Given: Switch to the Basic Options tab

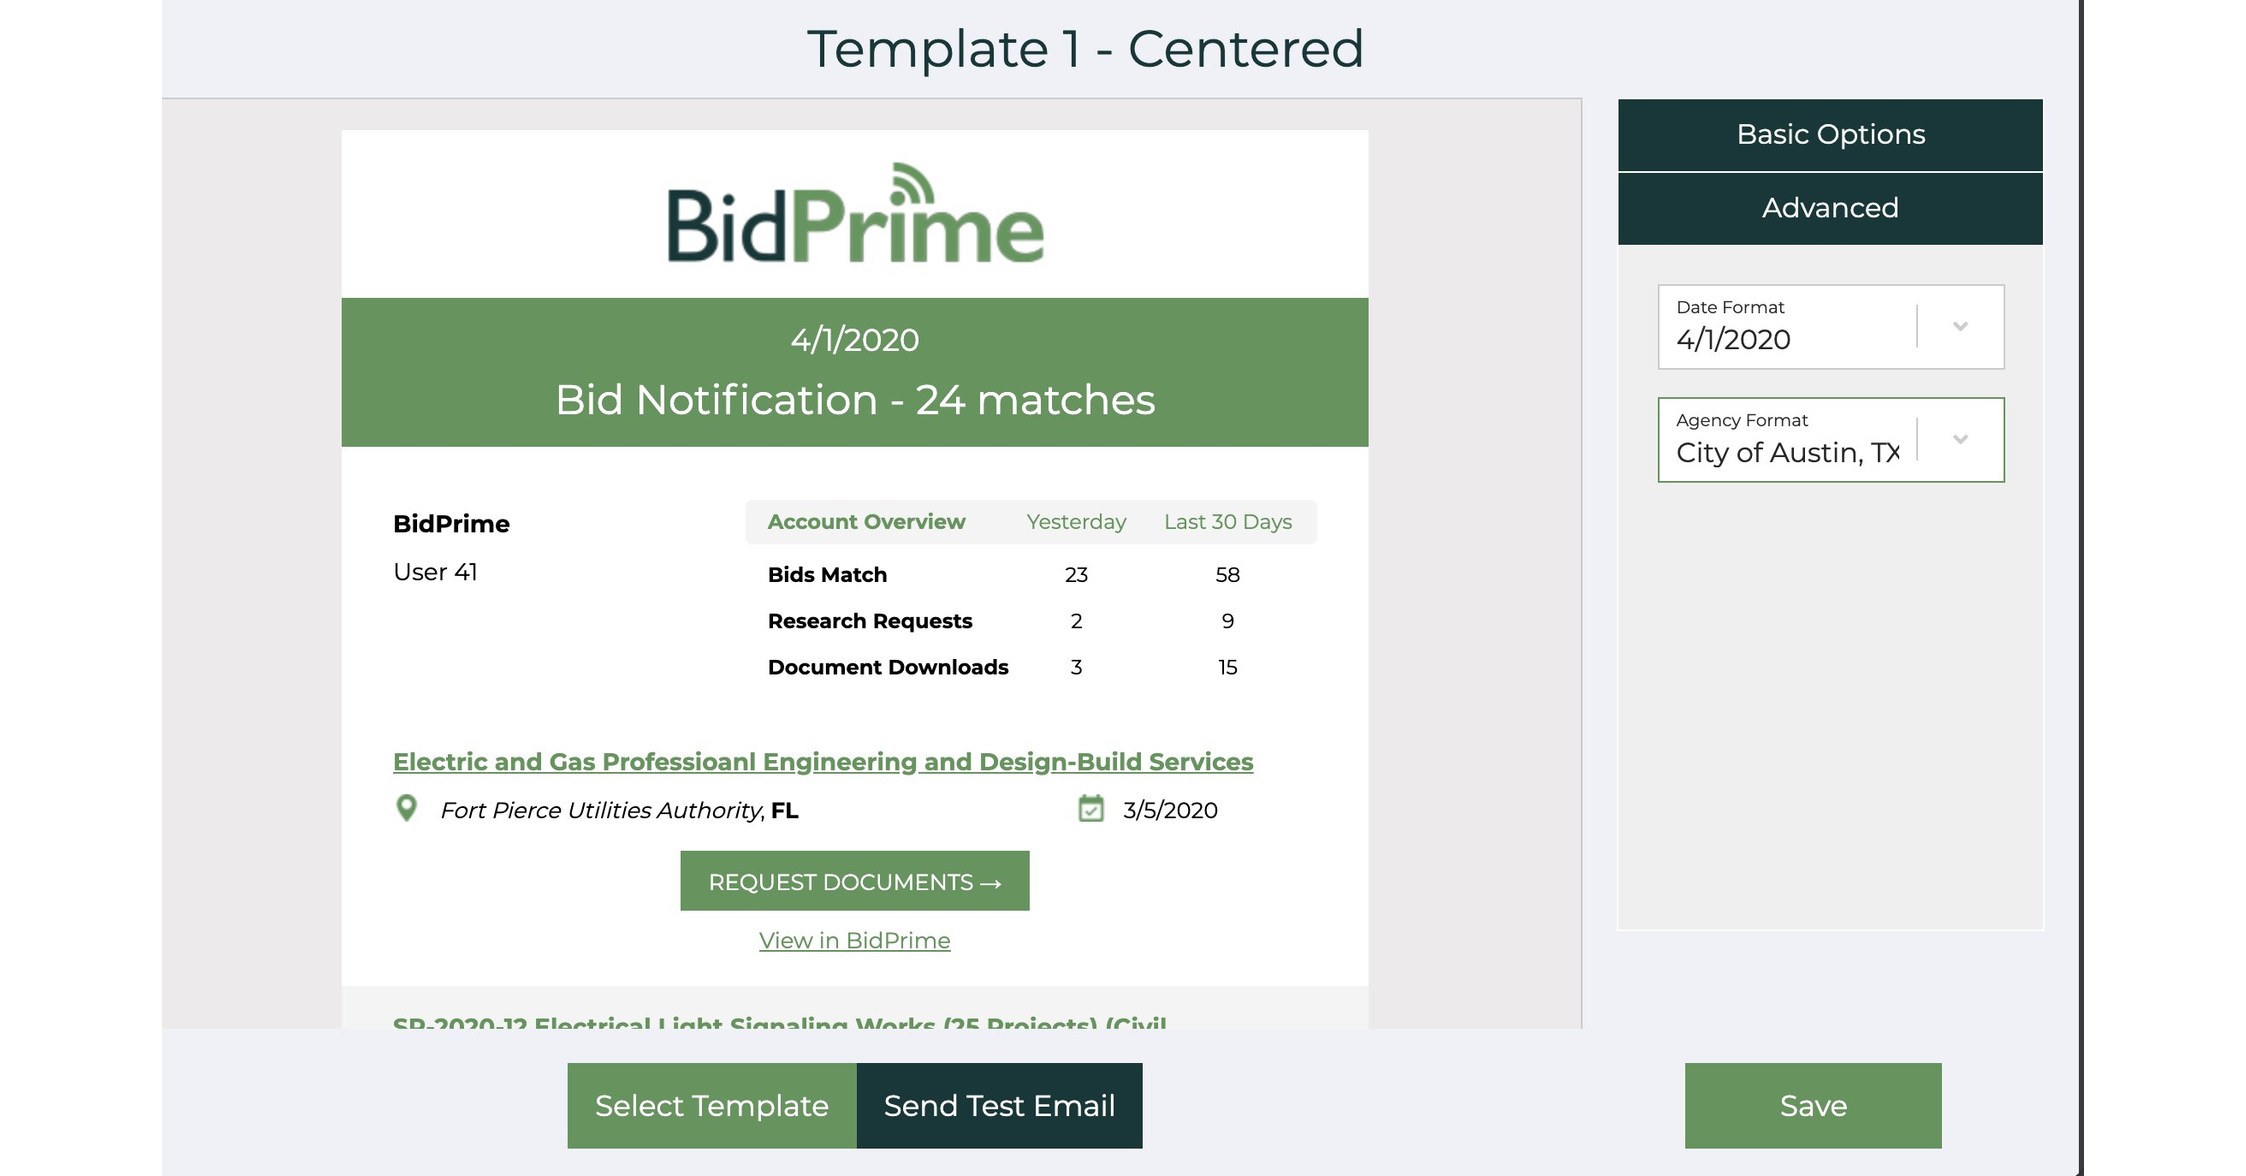Looking at the screenshot, I should (x=1829, y=133).
